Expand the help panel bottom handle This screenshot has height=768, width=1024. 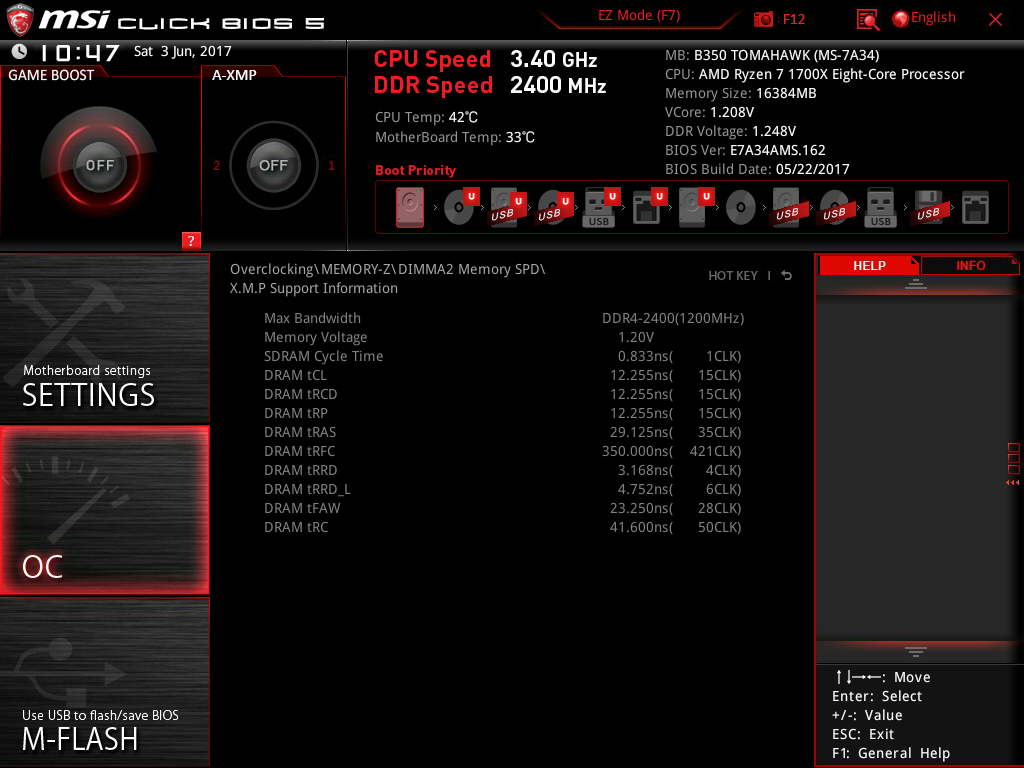click(916, 652)
